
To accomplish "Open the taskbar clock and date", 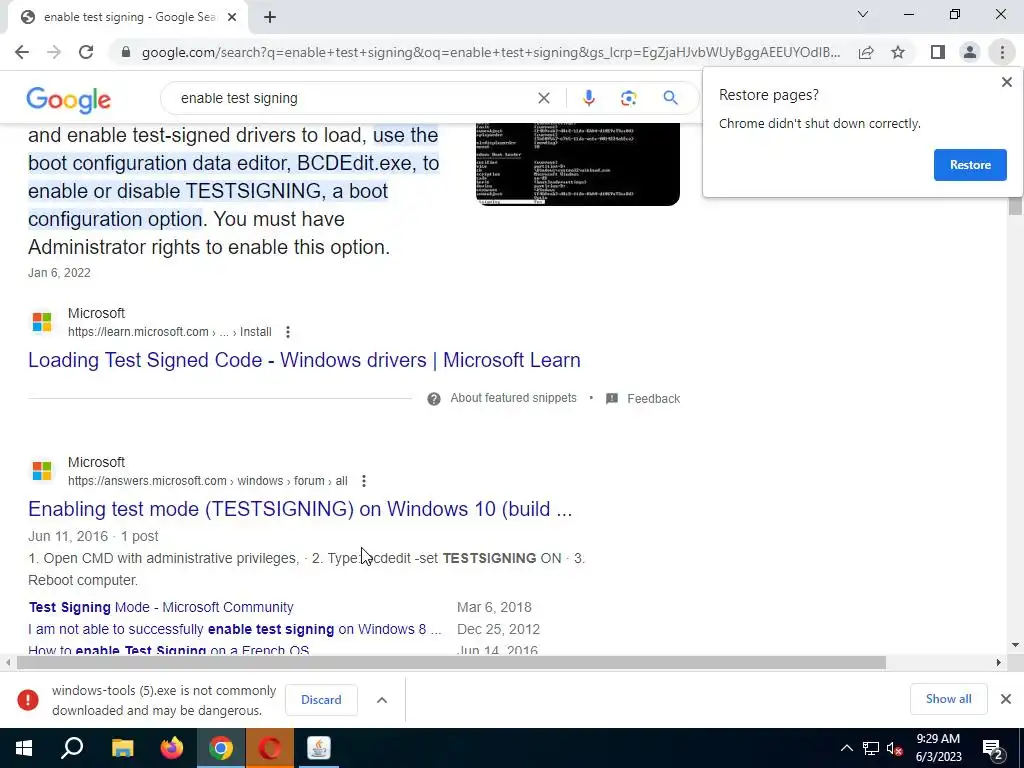I will [x=938, y=748].
